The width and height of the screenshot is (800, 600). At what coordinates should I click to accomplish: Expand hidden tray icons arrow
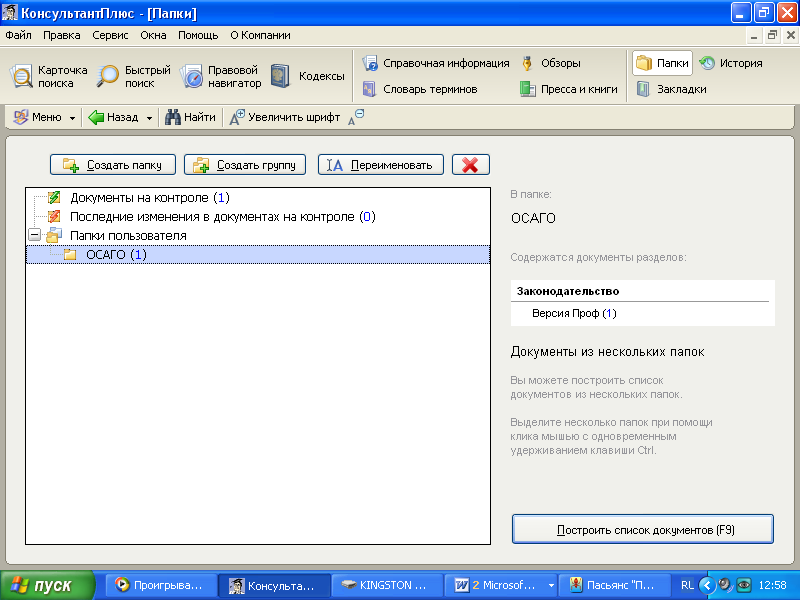point(707,585)
